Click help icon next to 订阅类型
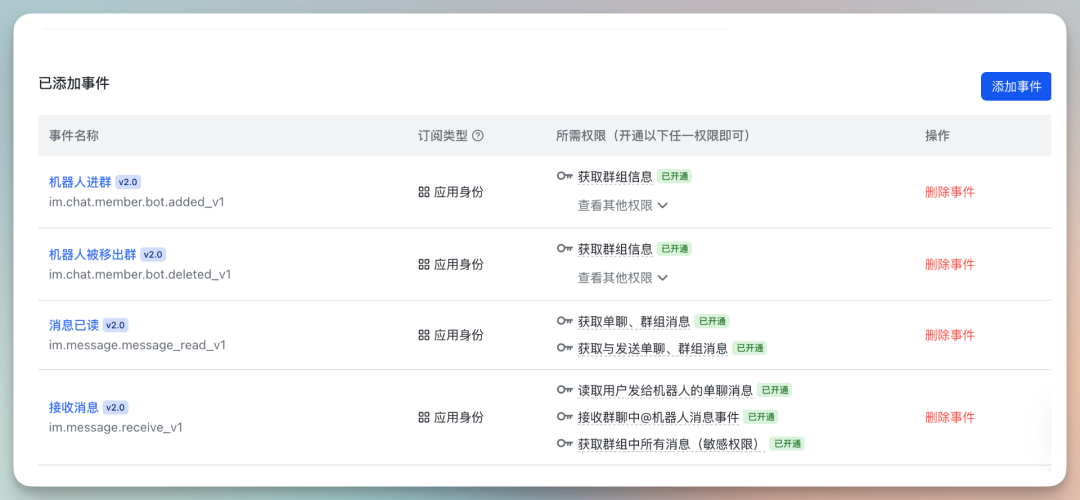This screenshot has width=1080, height=500. 478,136
